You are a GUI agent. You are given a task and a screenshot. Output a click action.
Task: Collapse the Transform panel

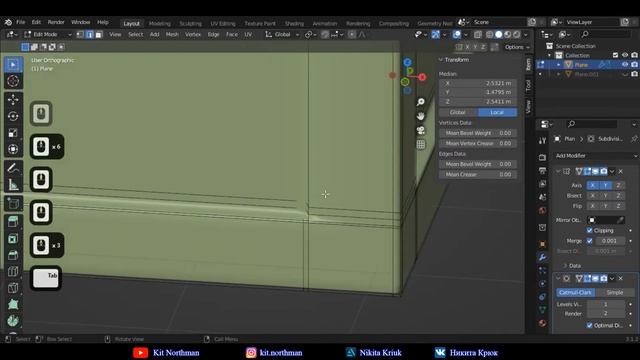point(441,60)
